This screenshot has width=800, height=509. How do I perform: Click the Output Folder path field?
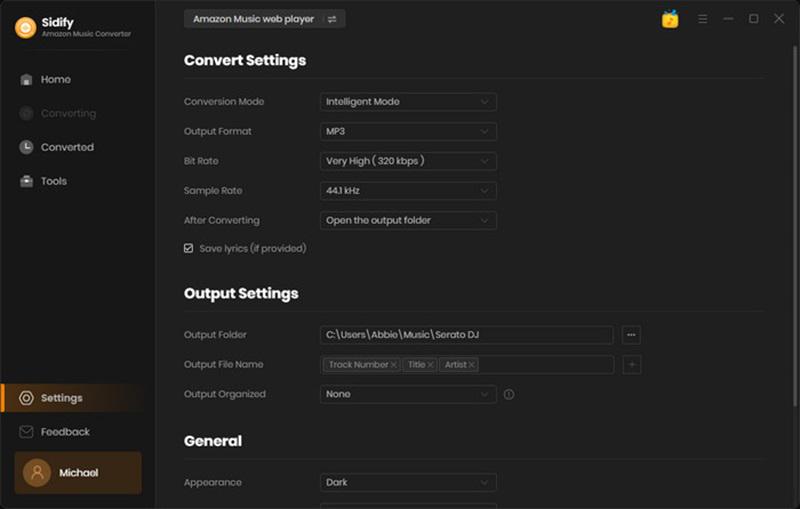(467, 335)
